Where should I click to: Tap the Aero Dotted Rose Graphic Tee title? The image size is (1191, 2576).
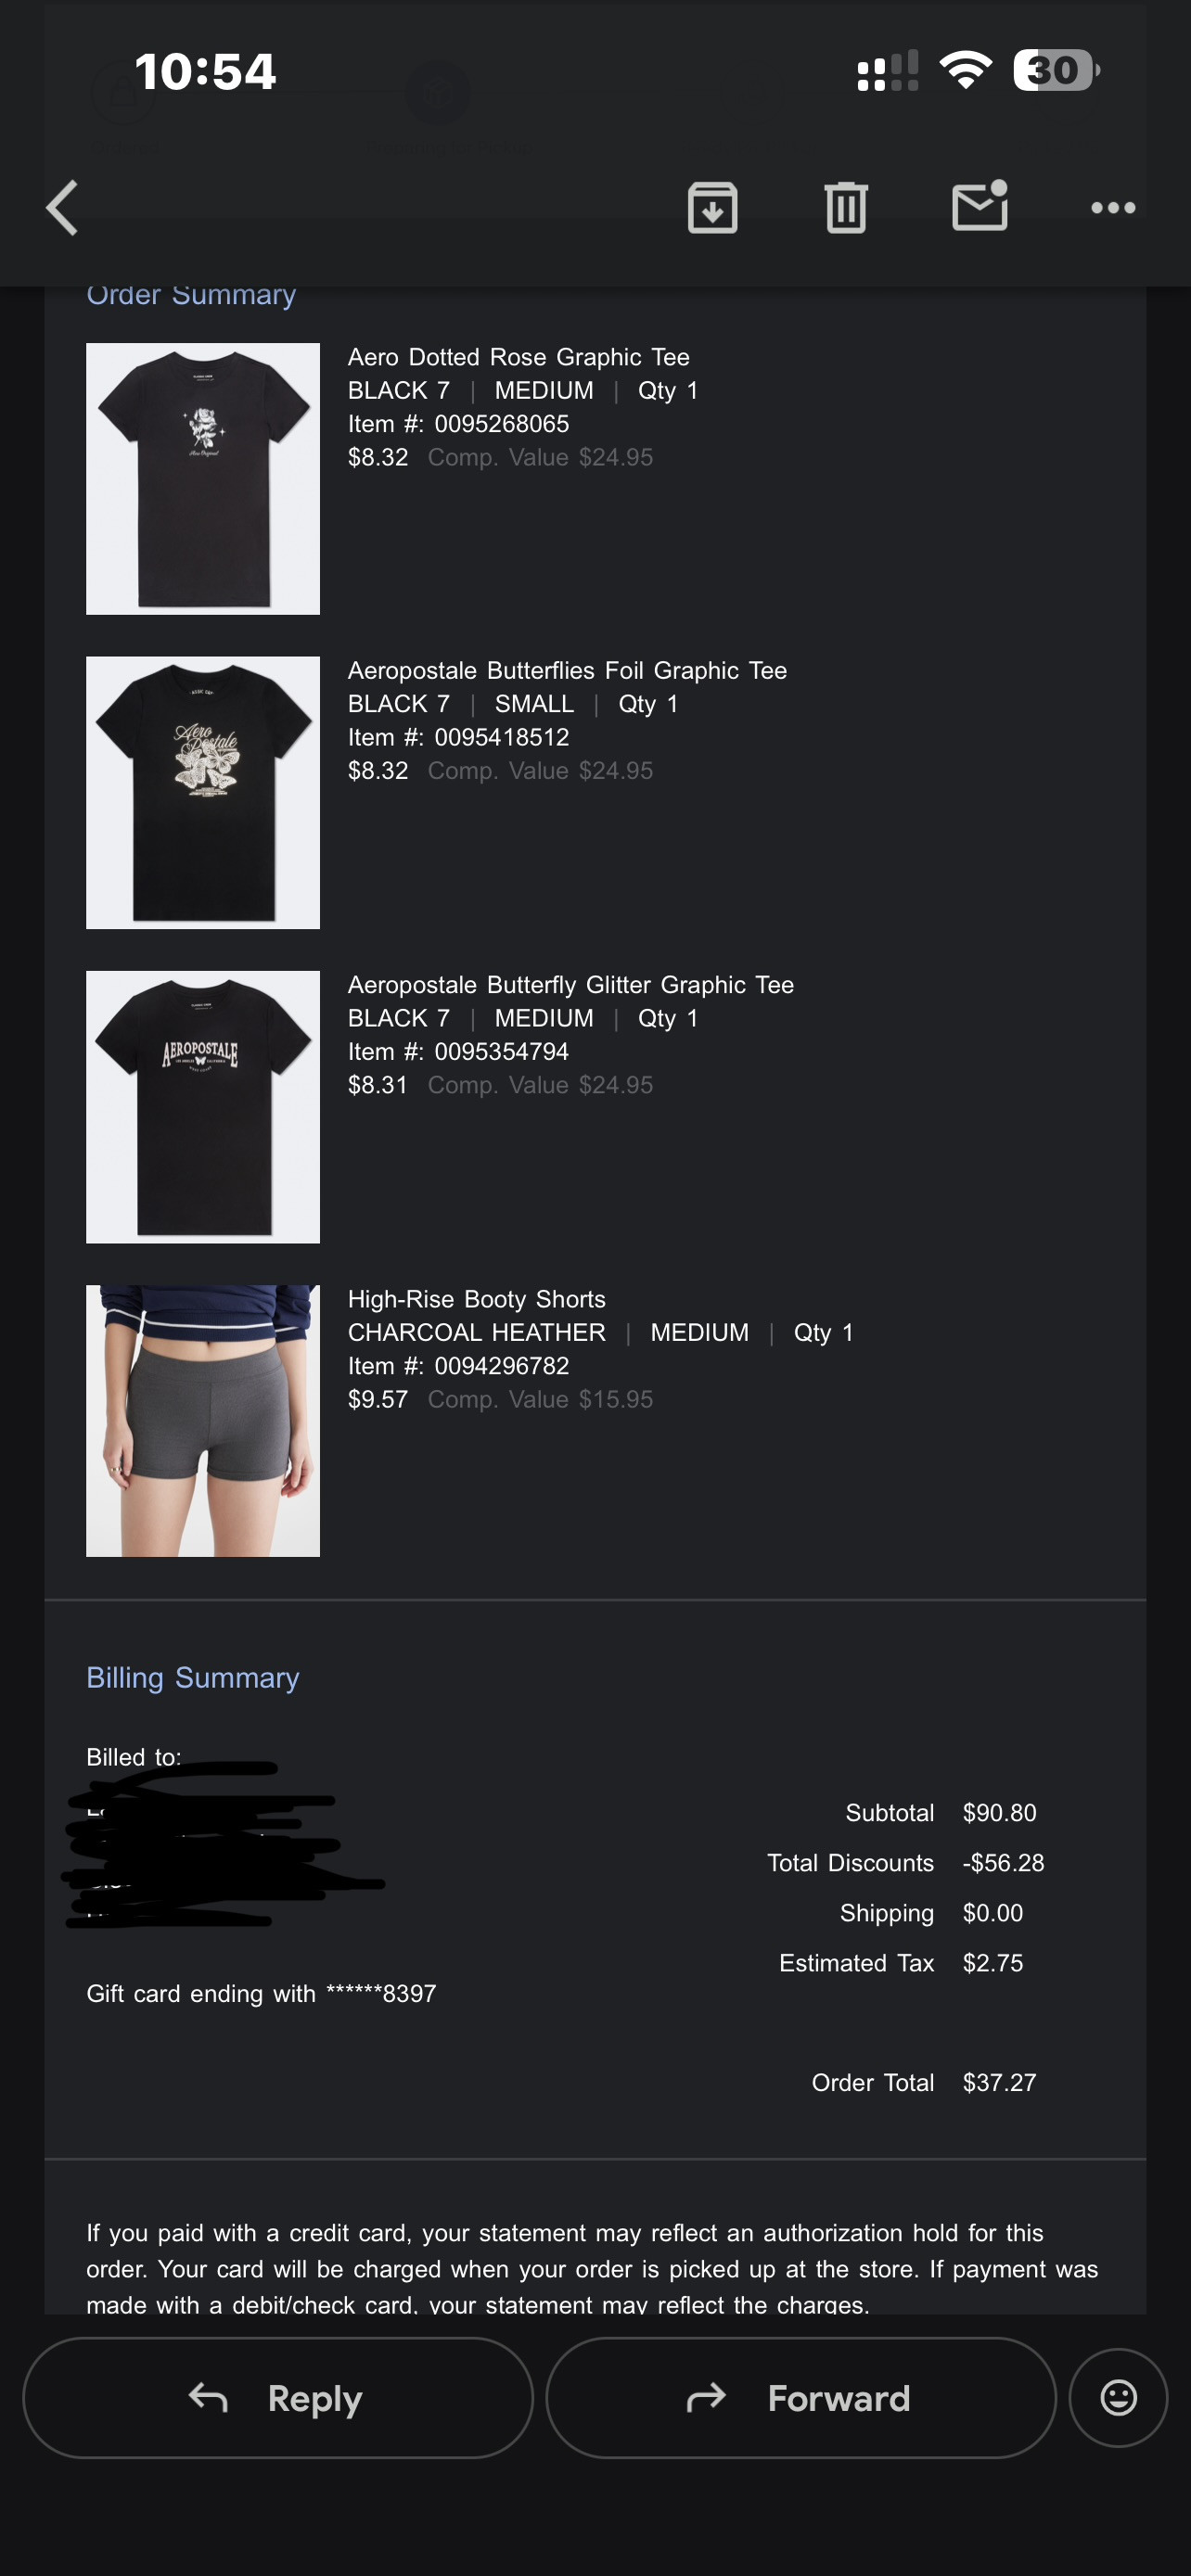point(518,357)
